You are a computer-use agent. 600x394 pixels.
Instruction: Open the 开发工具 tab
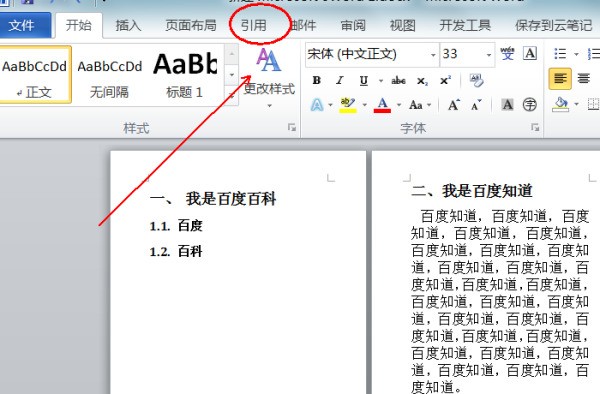pos(465,26)
